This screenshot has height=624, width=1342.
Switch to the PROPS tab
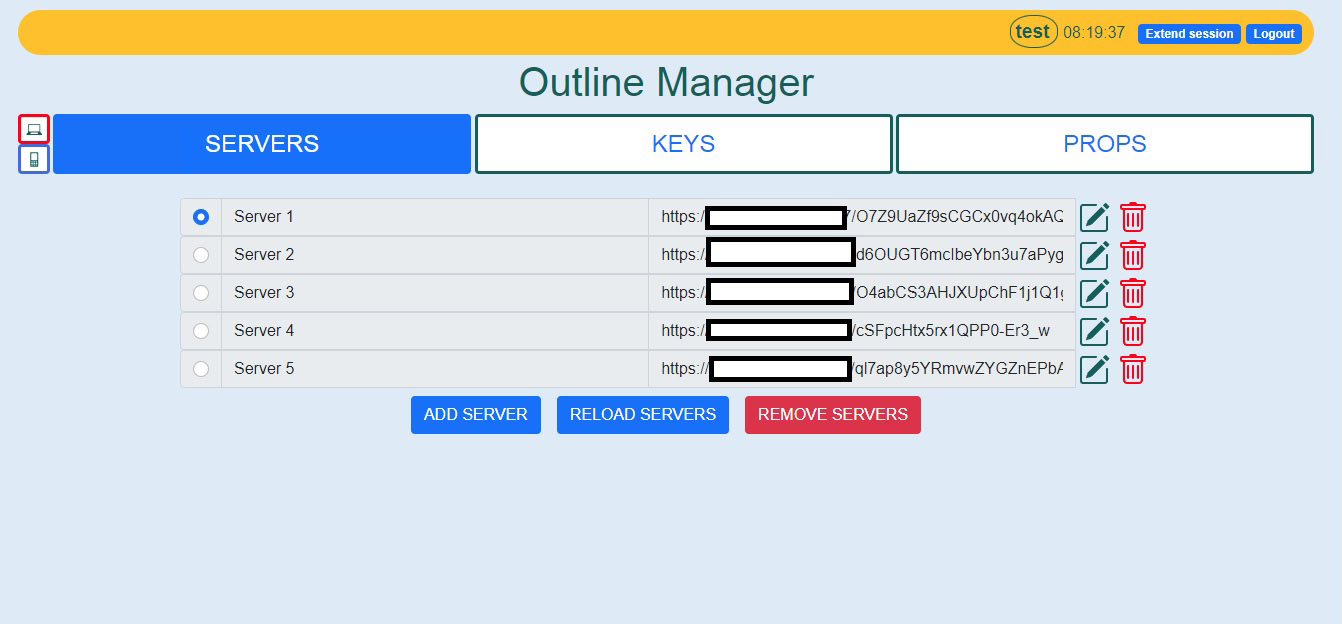point(1104,143)
